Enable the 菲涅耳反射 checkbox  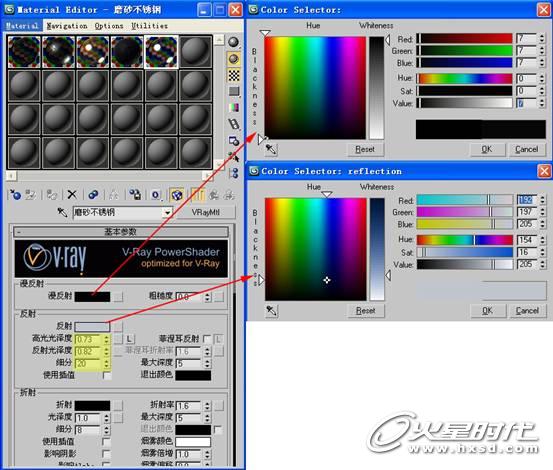pyautogui.click(x=207, y=339)
